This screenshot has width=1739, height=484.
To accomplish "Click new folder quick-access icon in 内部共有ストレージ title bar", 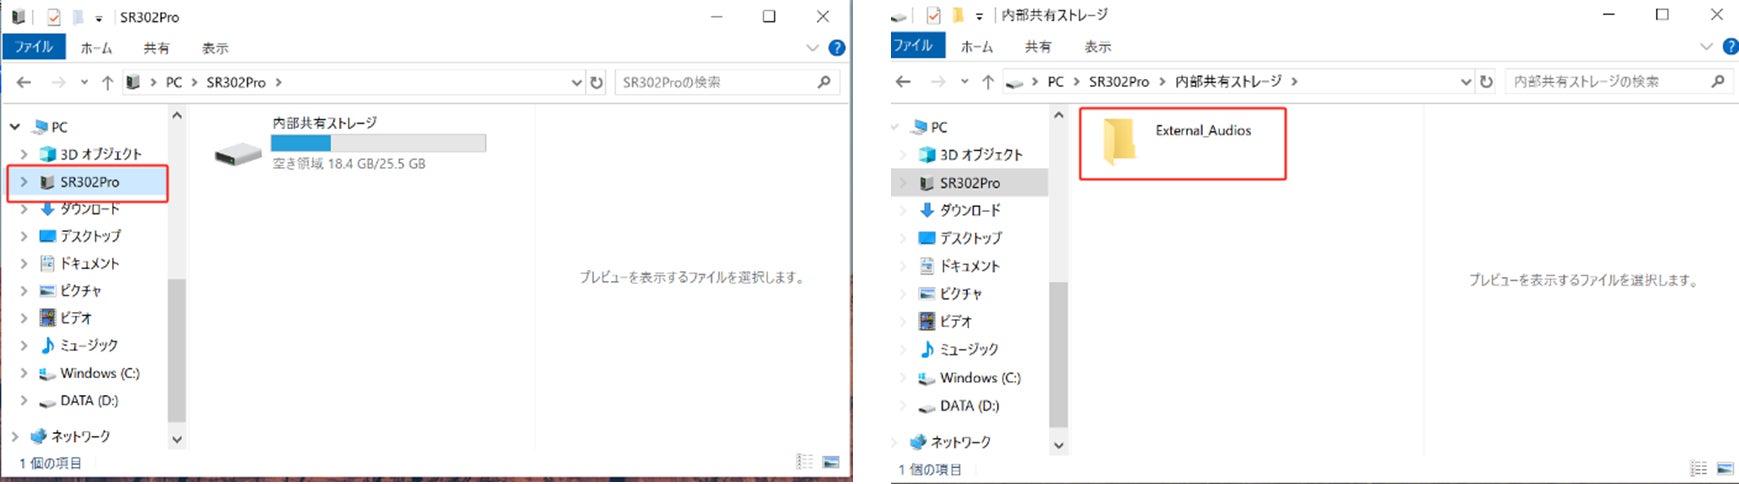I will point(958,15).
